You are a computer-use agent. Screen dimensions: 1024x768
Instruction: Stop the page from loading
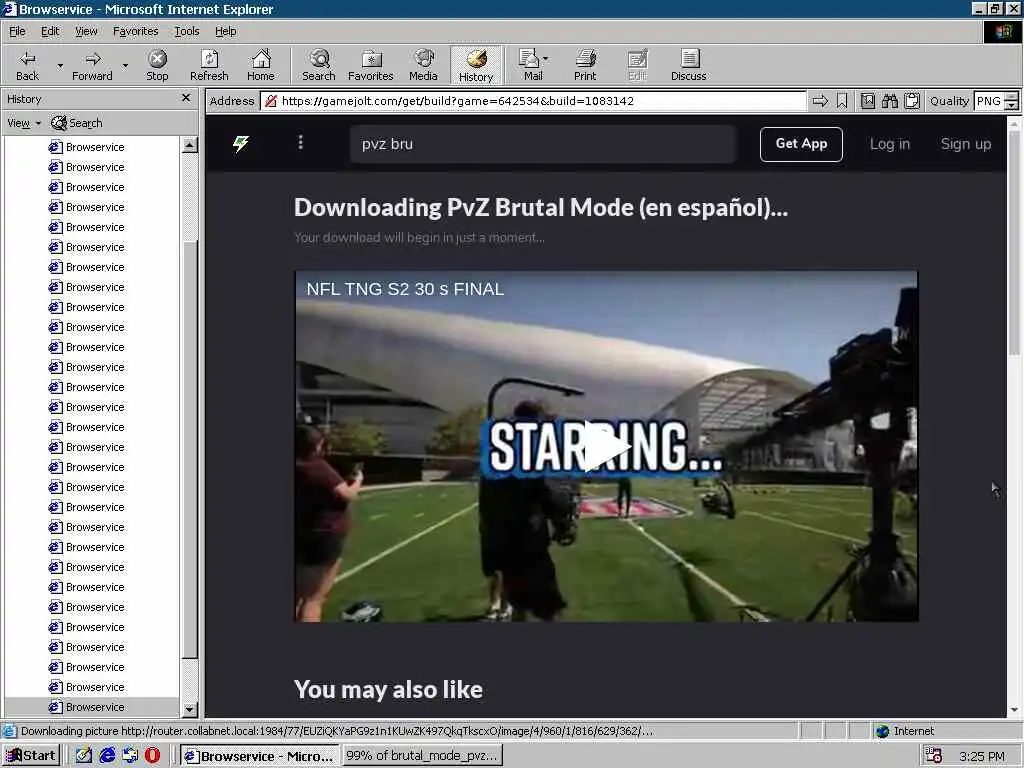(157, 65)
